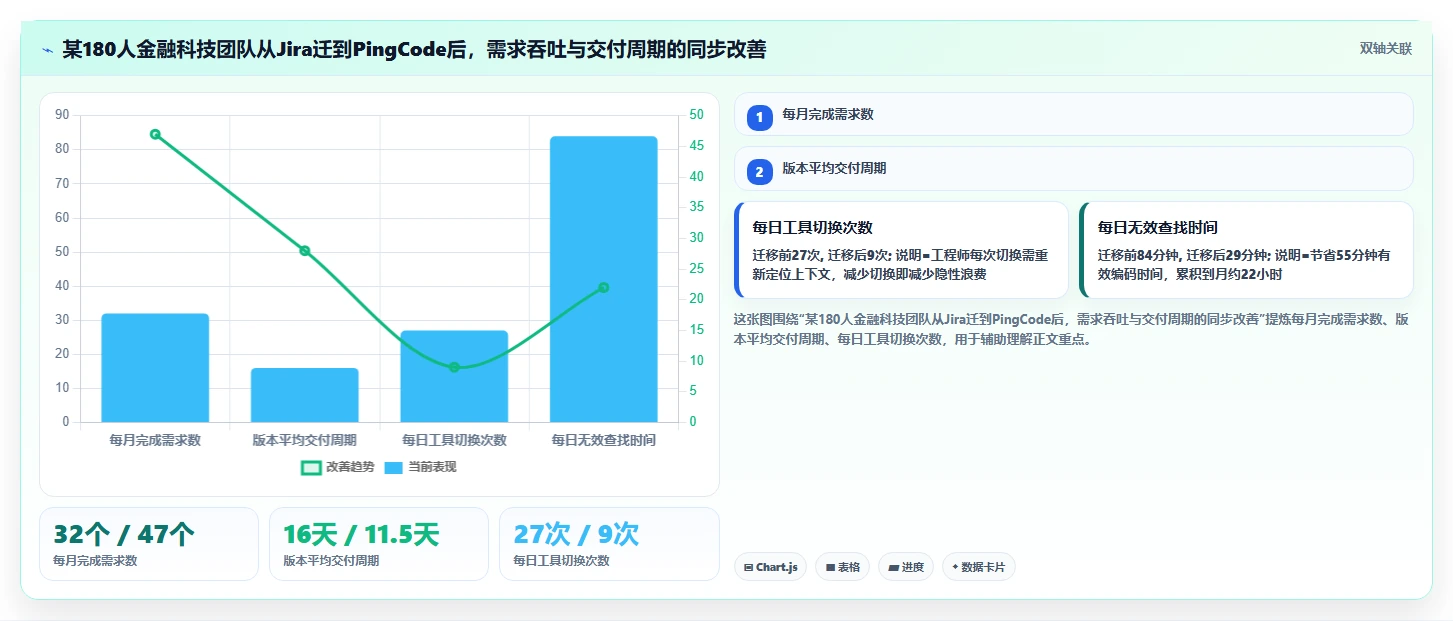Viewport: 1453px width, 621px height.
Task: Click text 迁移前84分钟, 迁移后29分钟 description
Action: (1244, 264)
